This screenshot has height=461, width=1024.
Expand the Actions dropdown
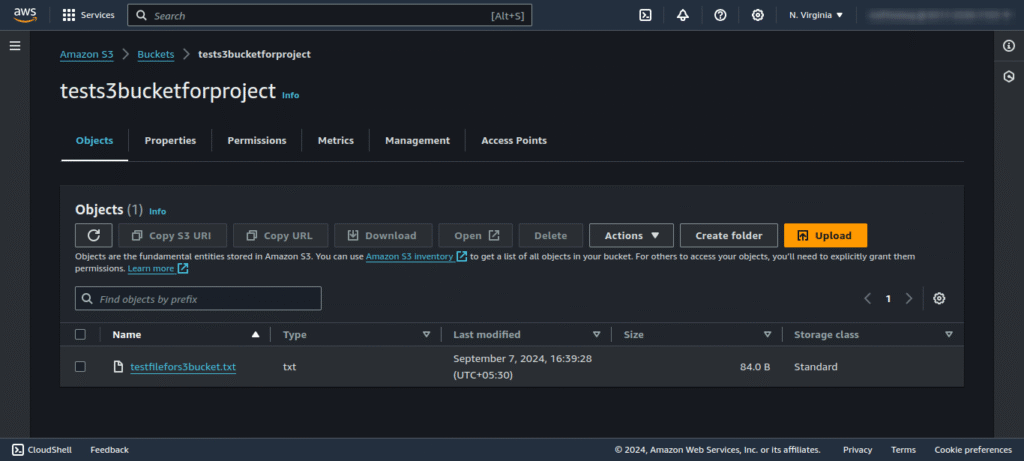pyautogui.click(x=631, y=235)
